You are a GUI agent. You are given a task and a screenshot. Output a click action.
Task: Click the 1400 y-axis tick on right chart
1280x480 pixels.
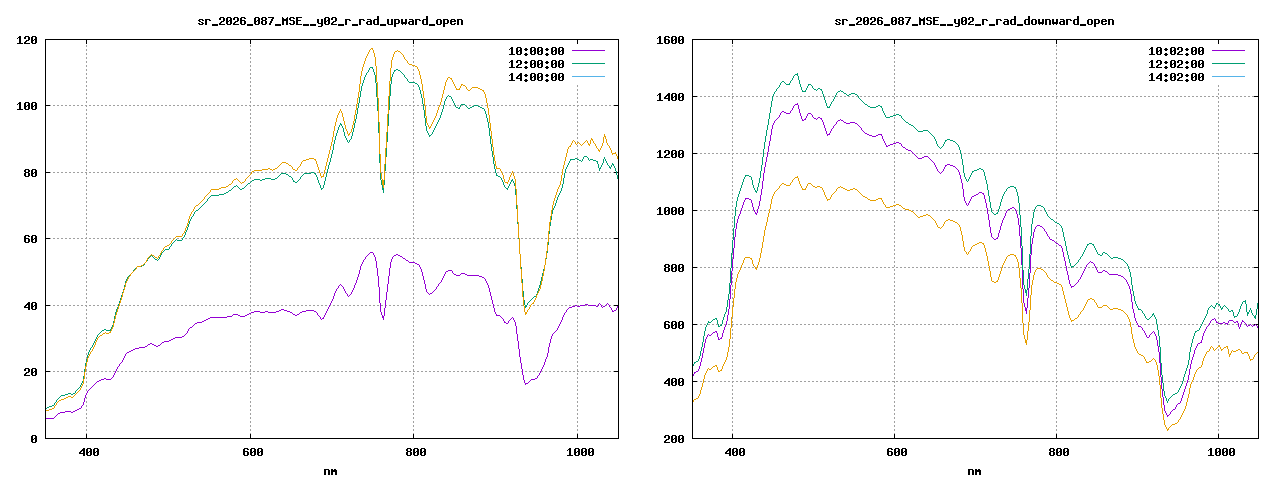tap(669, 97)
